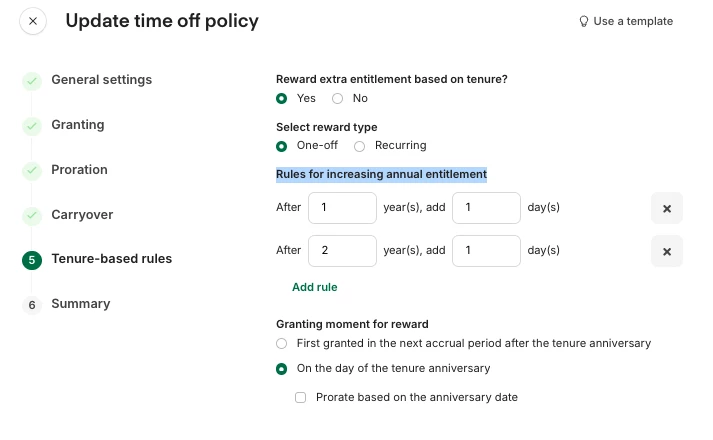713x440 pixels.
Task: Click the days field of the second rule
Action: (x=486, y=250)
